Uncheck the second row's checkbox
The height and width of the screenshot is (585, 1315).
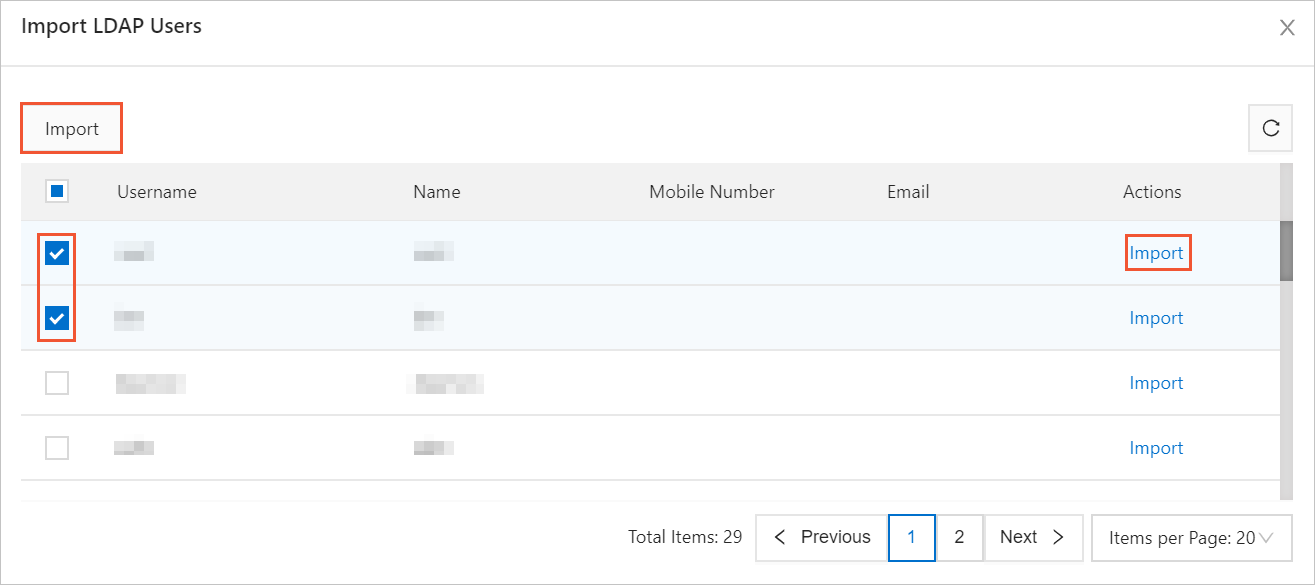[57, 319]
